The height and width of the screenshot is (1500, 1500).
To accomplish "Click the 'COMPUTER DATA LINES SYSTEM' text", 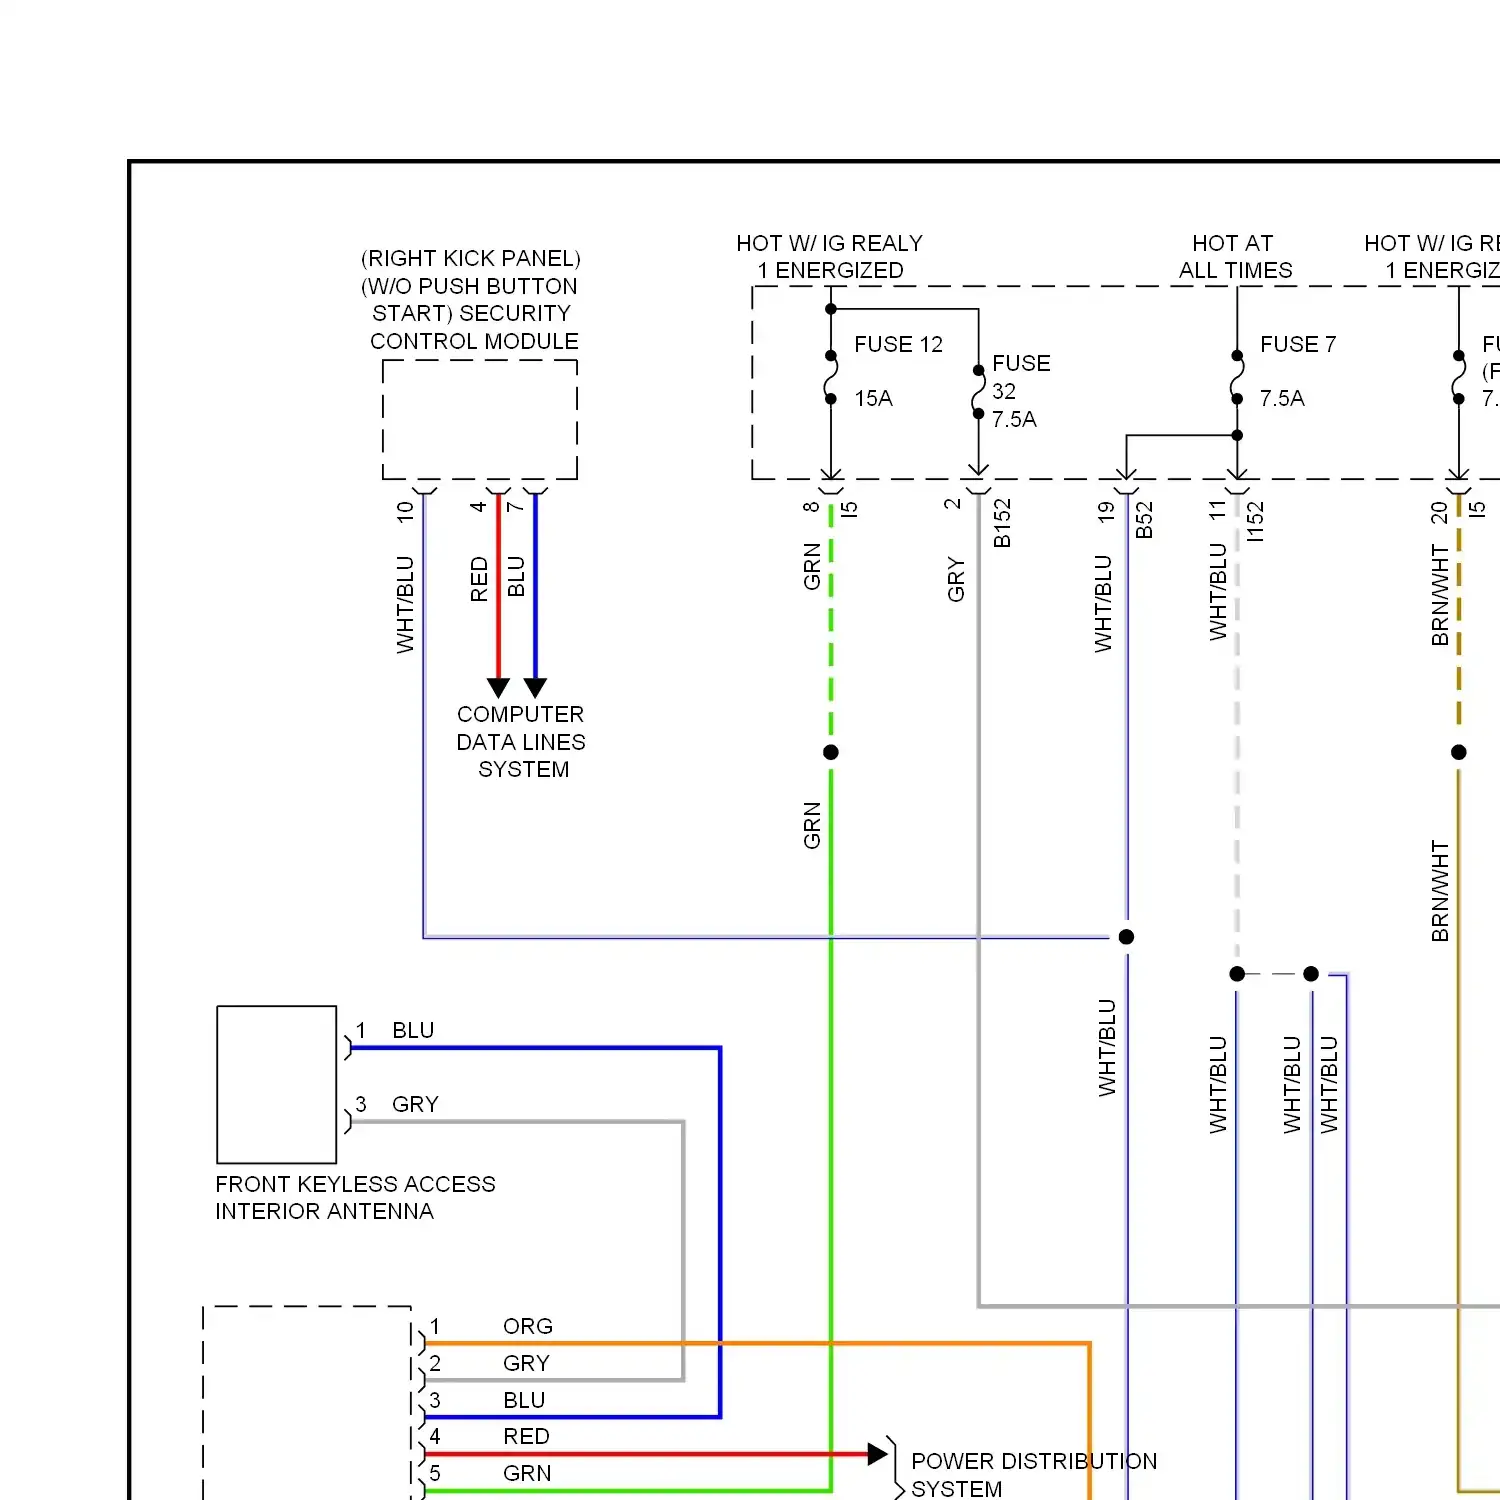I will (521, 742).
